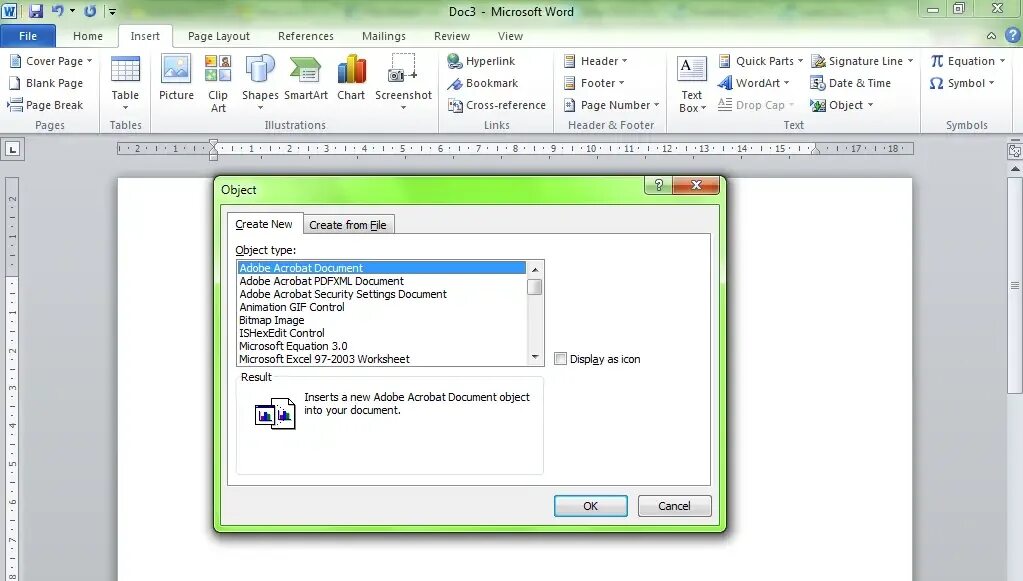Insert Date & Time
This screenshot has width=1023, height=581.
pos(851,83)
